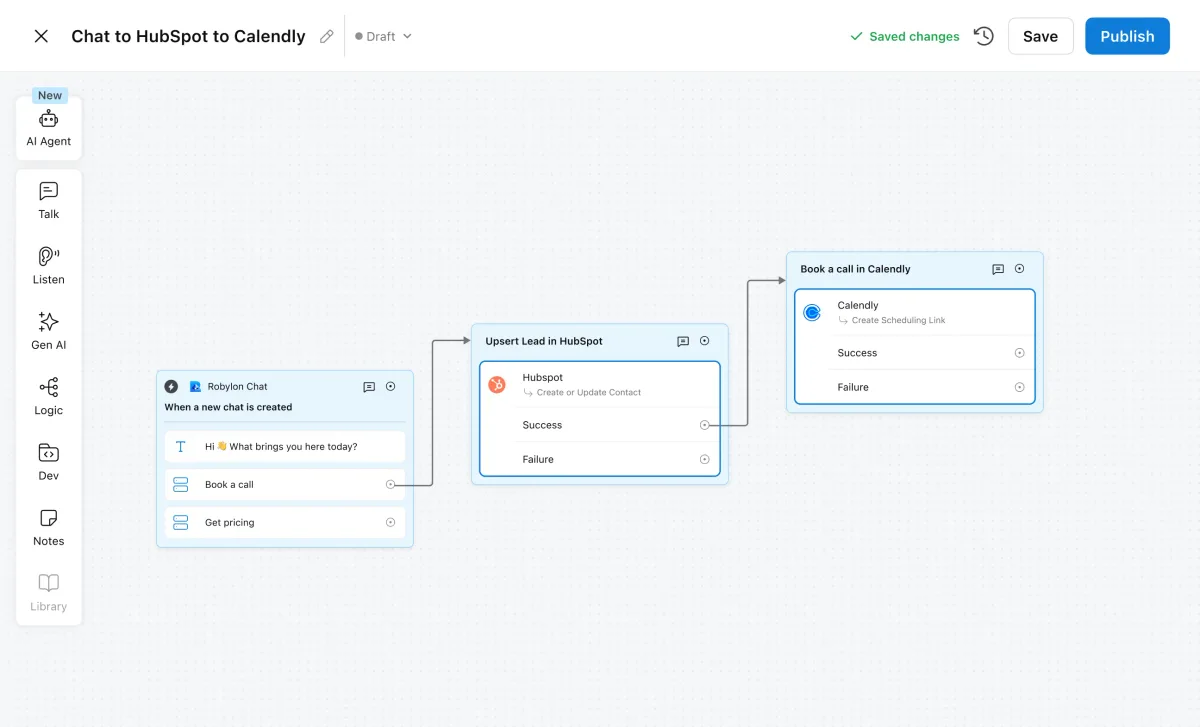This screenshot has width=1200, height=727.
Task: Click the Book a call in Calendly title
Action: point(855,269)
